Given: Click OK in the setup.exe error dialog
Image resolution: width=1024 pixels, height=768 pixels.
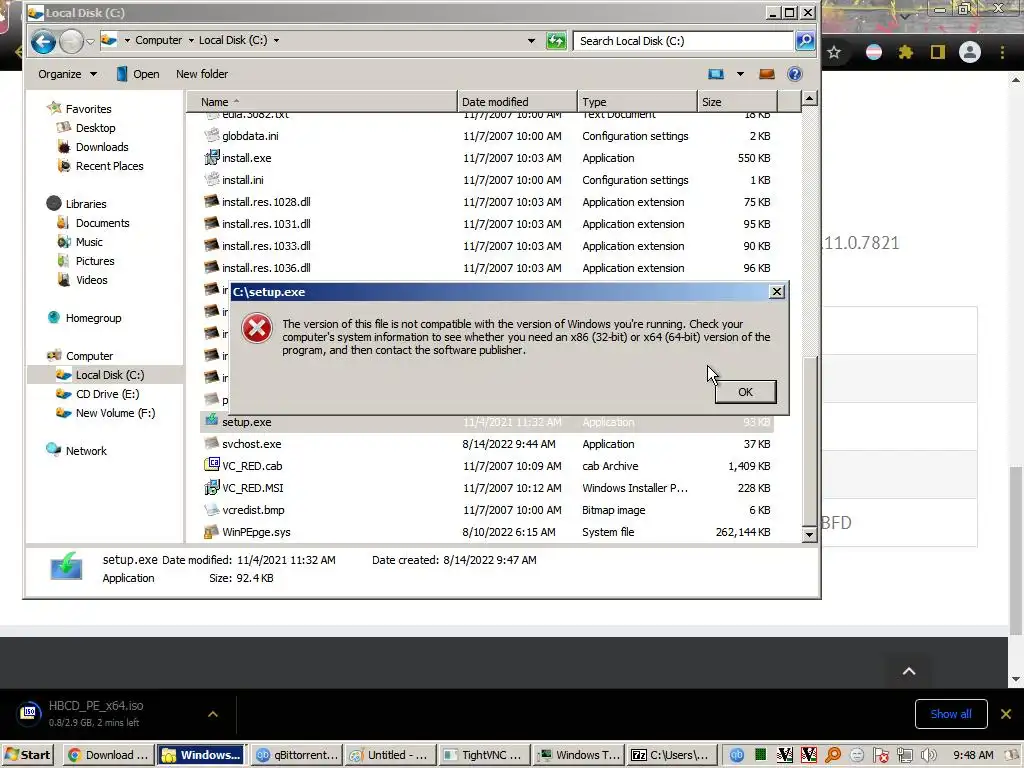Looking at the screenshot, I should click(745, 392).
